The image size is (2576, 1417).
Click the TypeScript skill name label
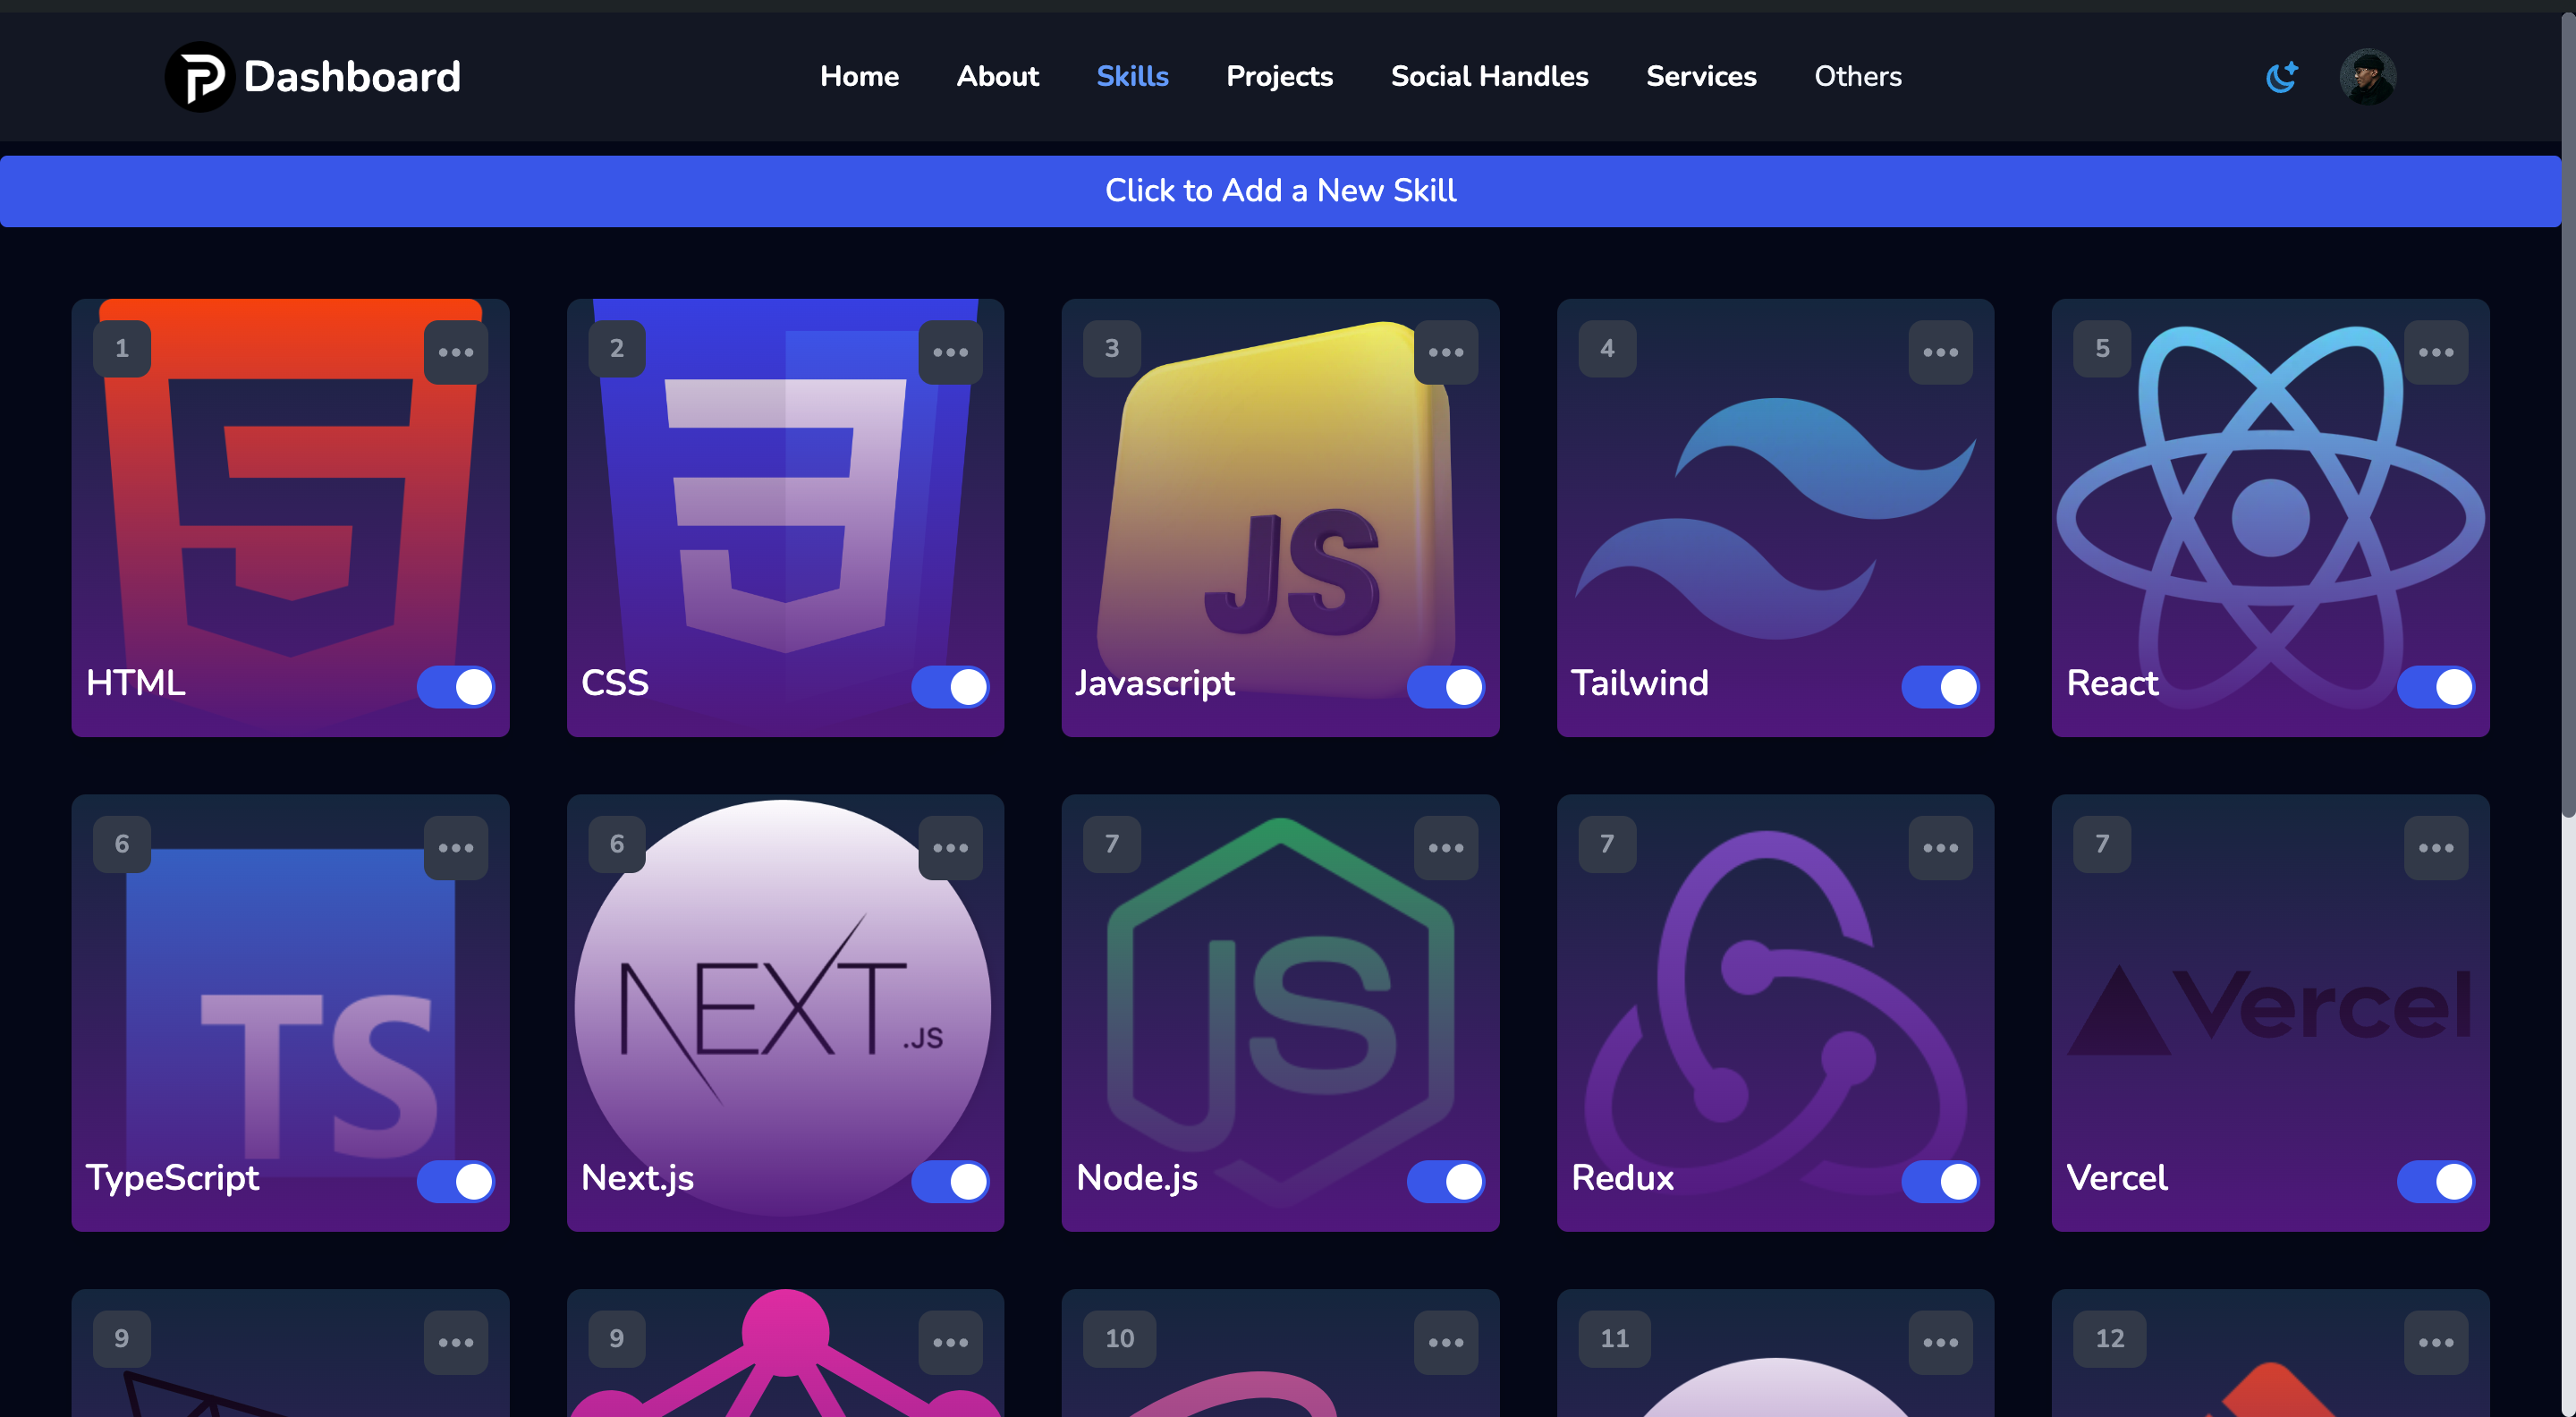click(172, 1178)
